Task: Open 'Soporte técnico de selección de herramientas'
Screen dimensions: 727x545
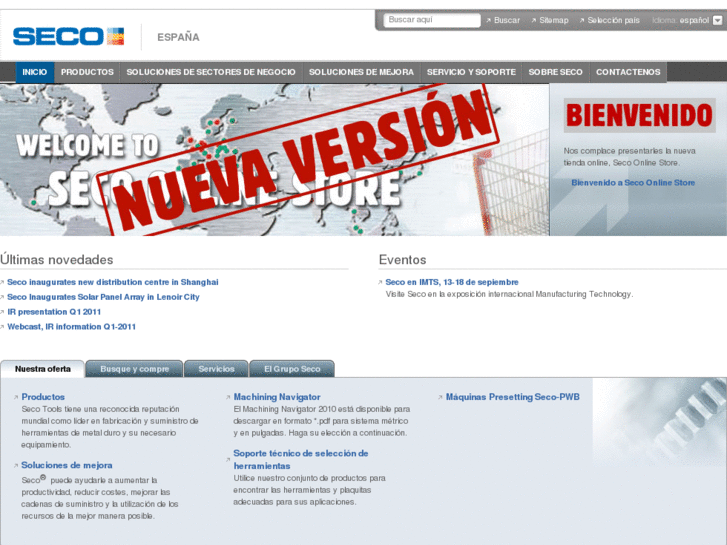Action: click(301, 460)
